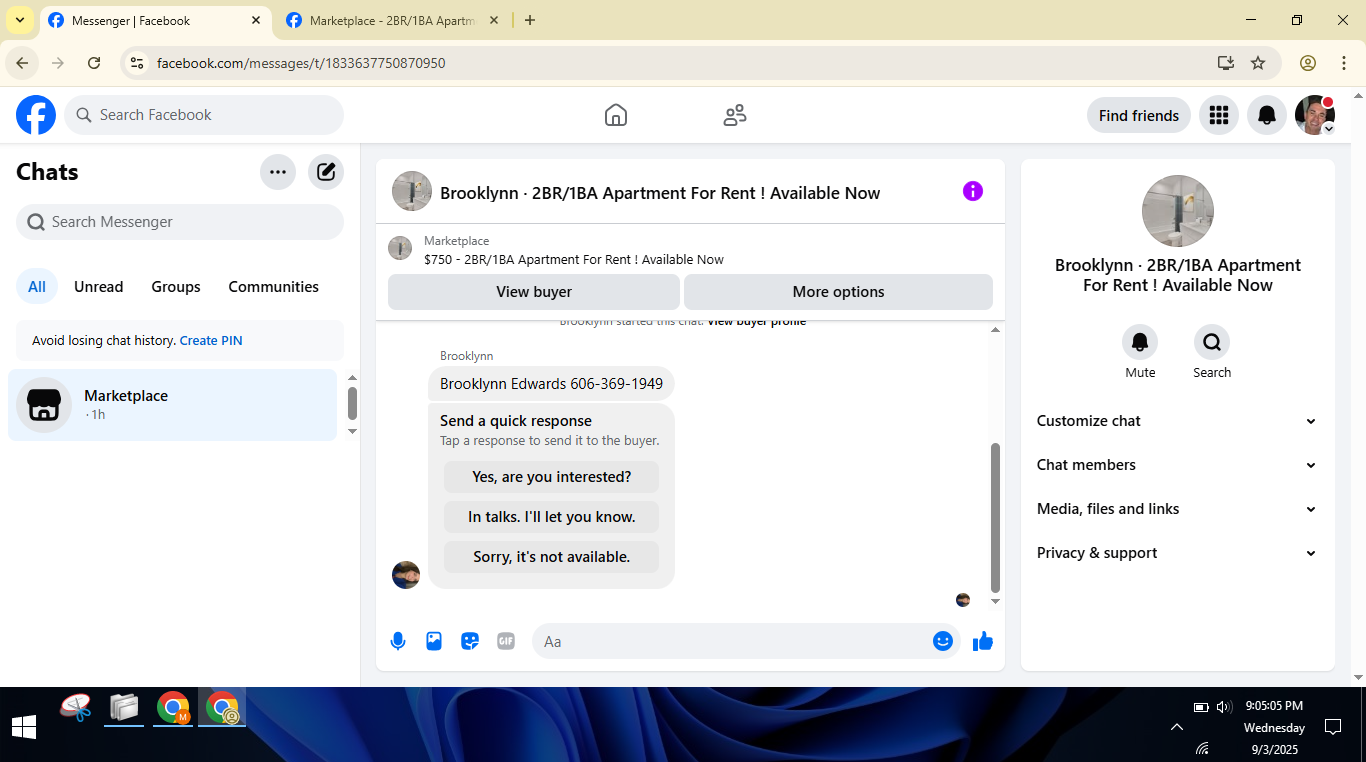Attach a file with the photo icon

(x=434, y=641)
